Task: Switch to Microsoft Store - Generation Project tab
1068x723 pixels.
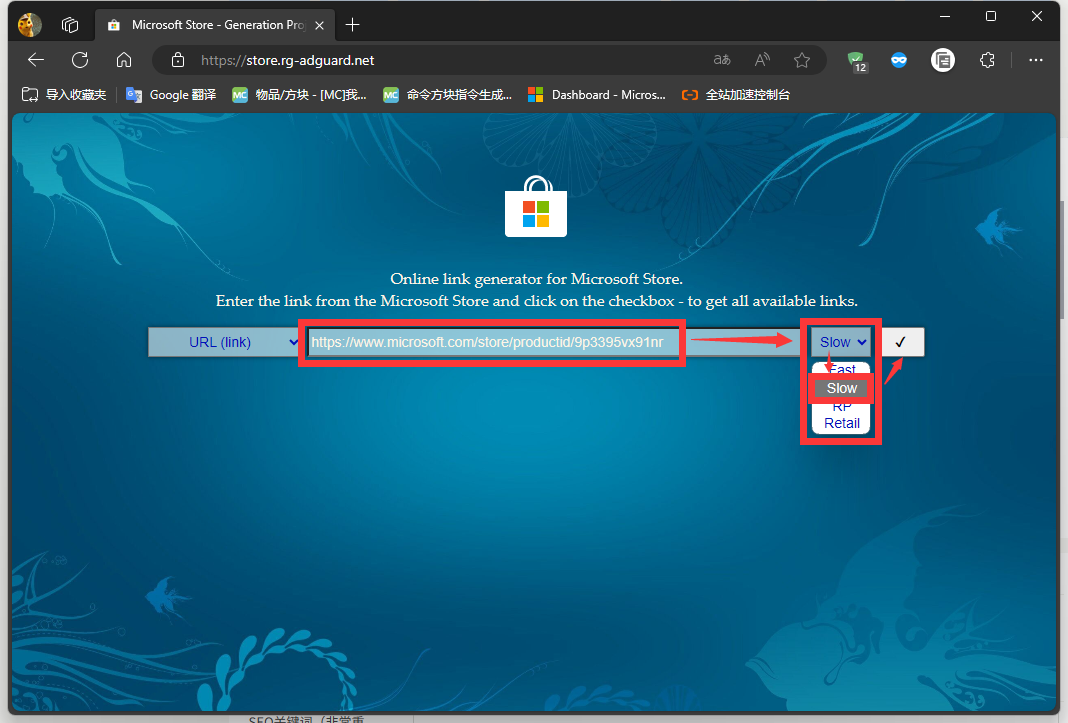Action: (215, 25)
